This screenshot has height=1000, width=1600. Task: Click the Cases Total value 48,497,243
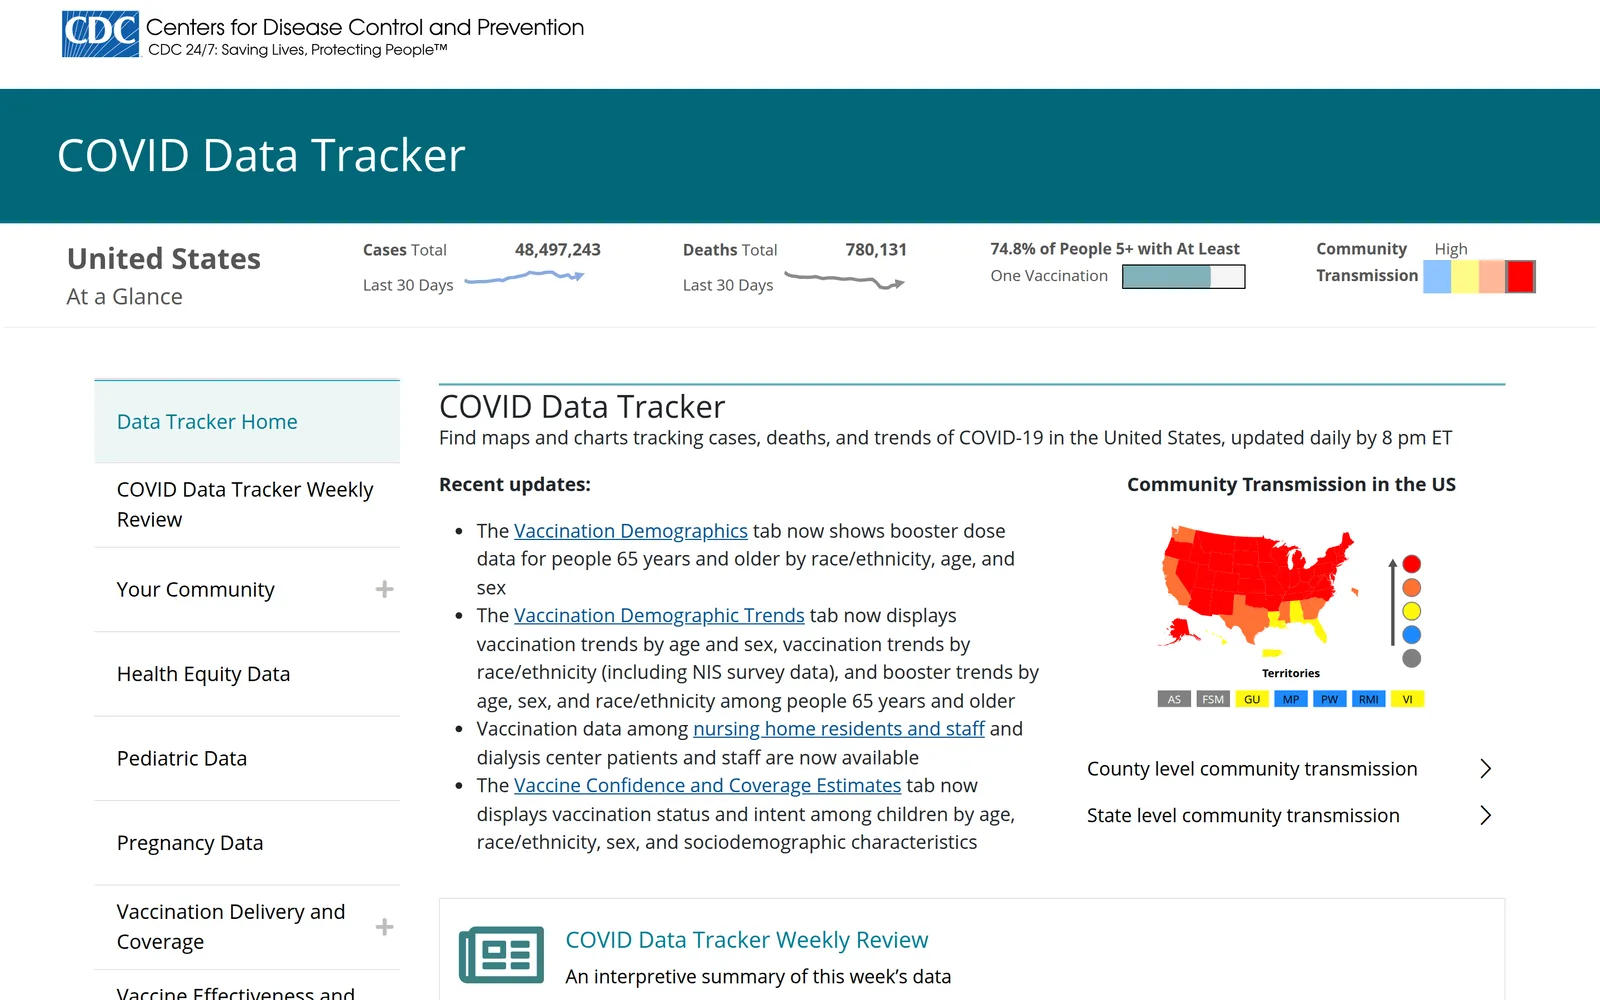click(x=558, y=250)
